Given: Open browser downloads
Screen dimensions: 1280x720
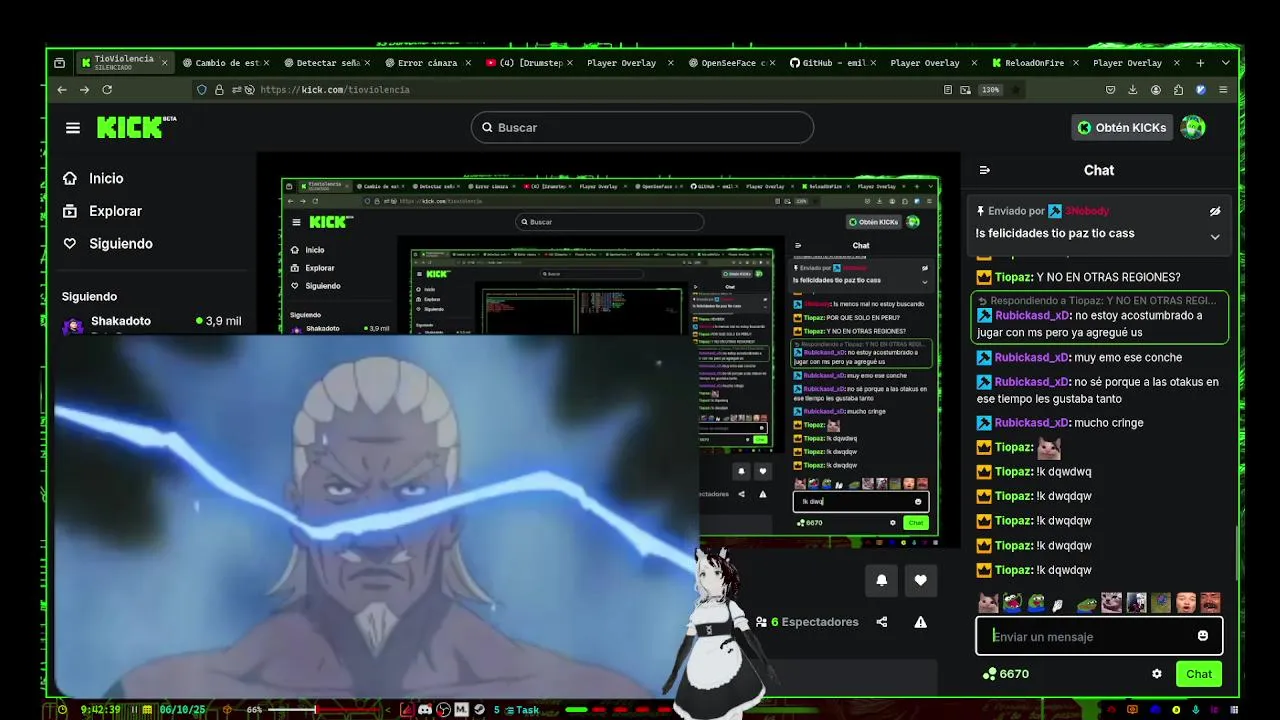Looking at the screenshot, I should [1133, 90].
